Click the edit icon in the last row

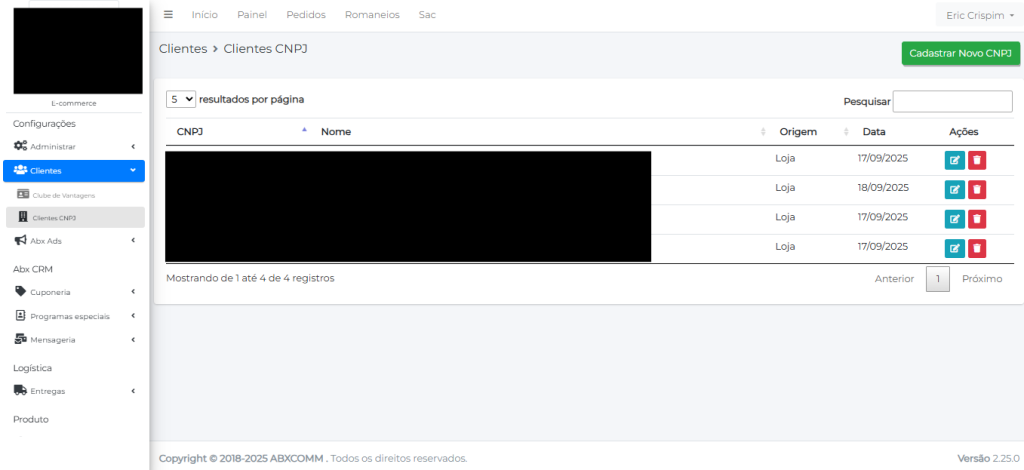click(954, 248)
